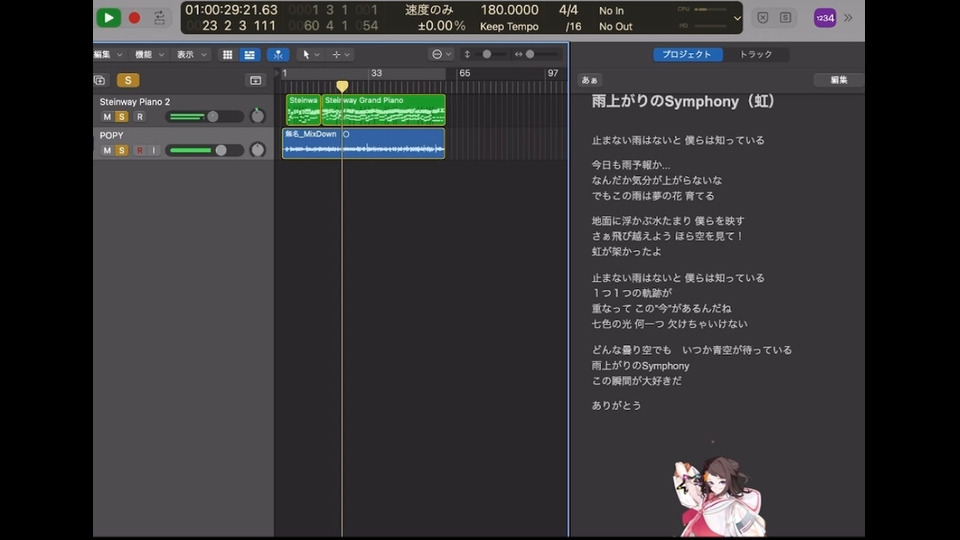
Task: Select the Steinway Piano 2 track name
Action: tap(135, 102)
